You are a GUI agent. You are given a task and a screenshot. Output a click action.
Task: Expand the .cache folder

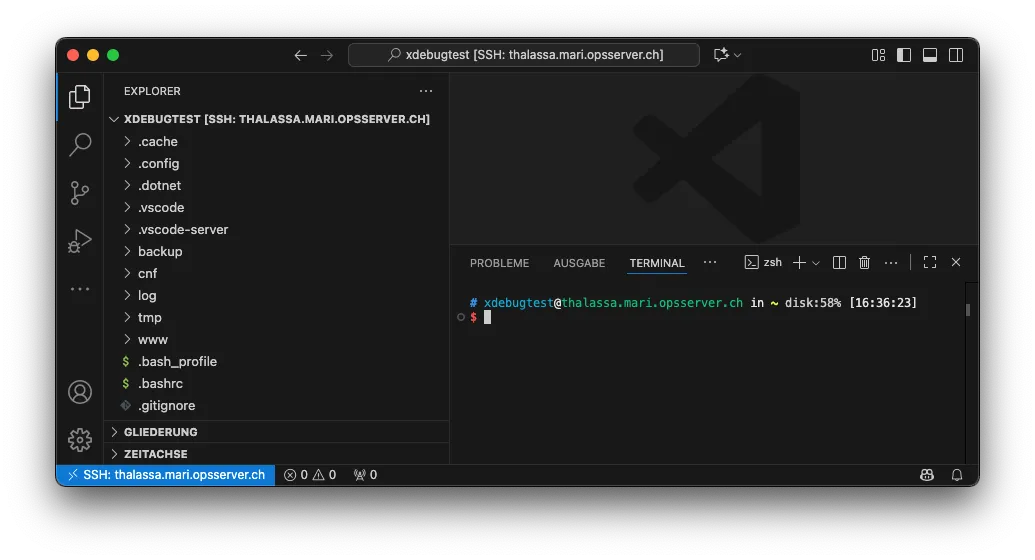(x=277, y=141)
